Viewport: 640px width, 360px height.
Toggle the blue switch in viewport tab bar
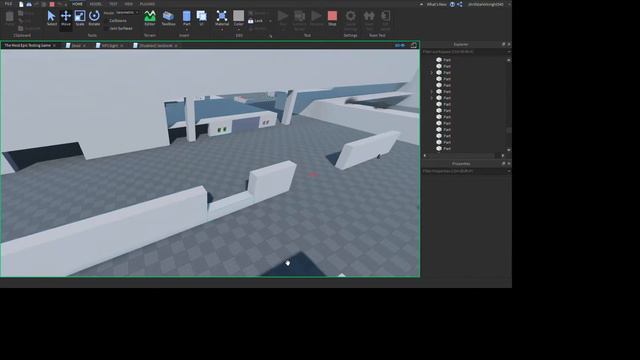(x=400, y=45)
